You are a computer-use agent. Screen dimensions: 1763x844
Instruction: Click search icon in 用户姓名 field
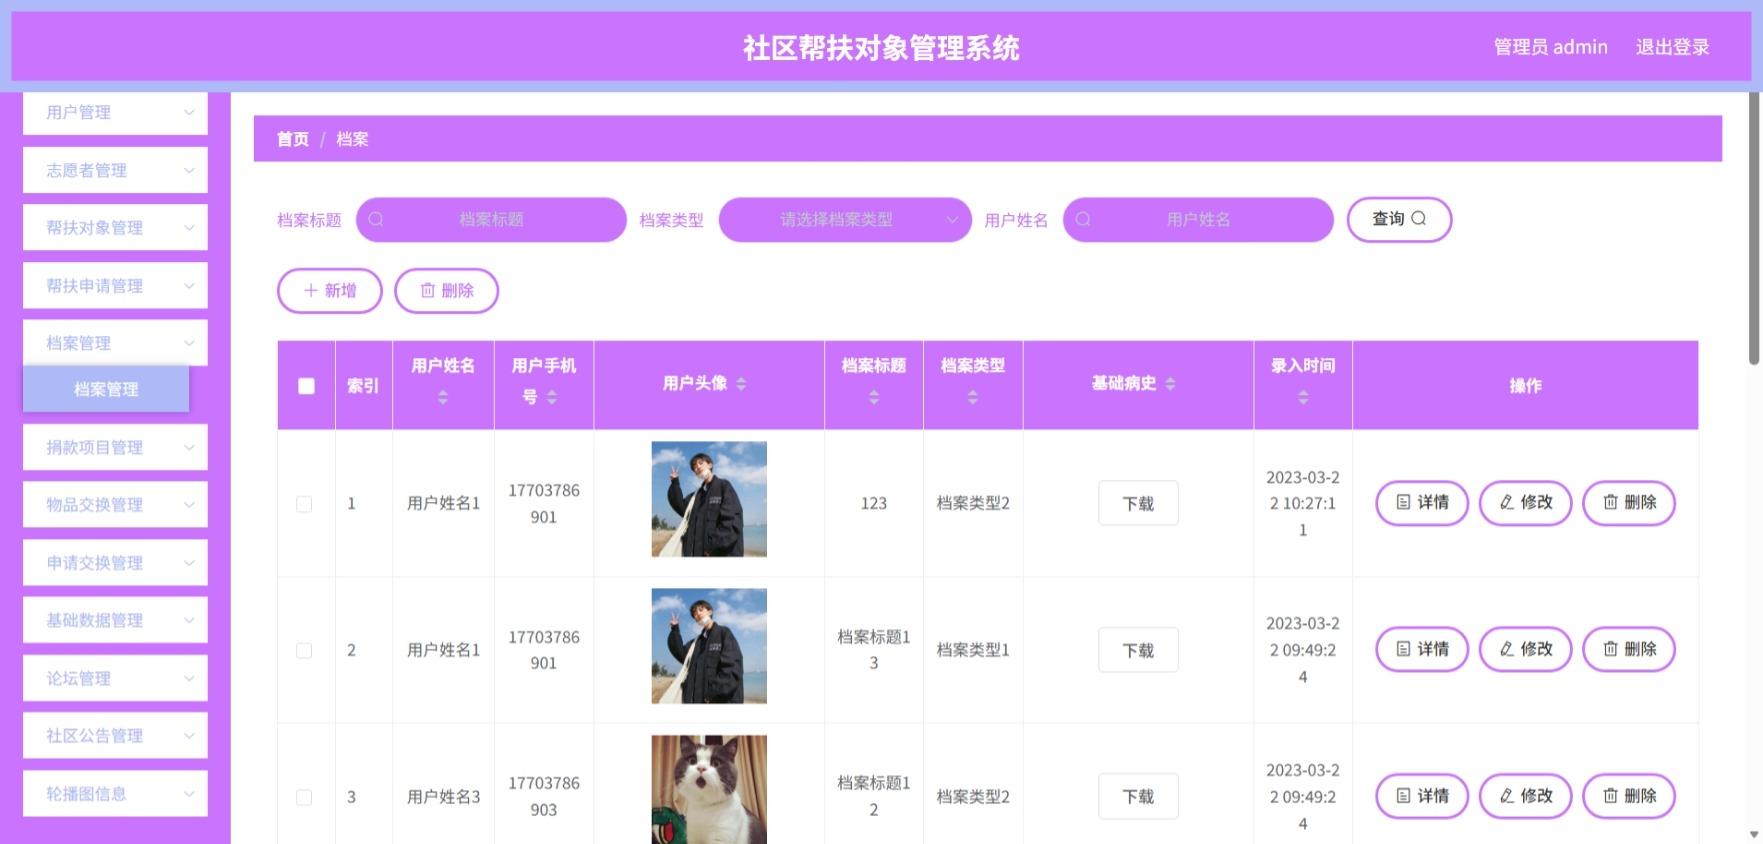click(1083, 219)
